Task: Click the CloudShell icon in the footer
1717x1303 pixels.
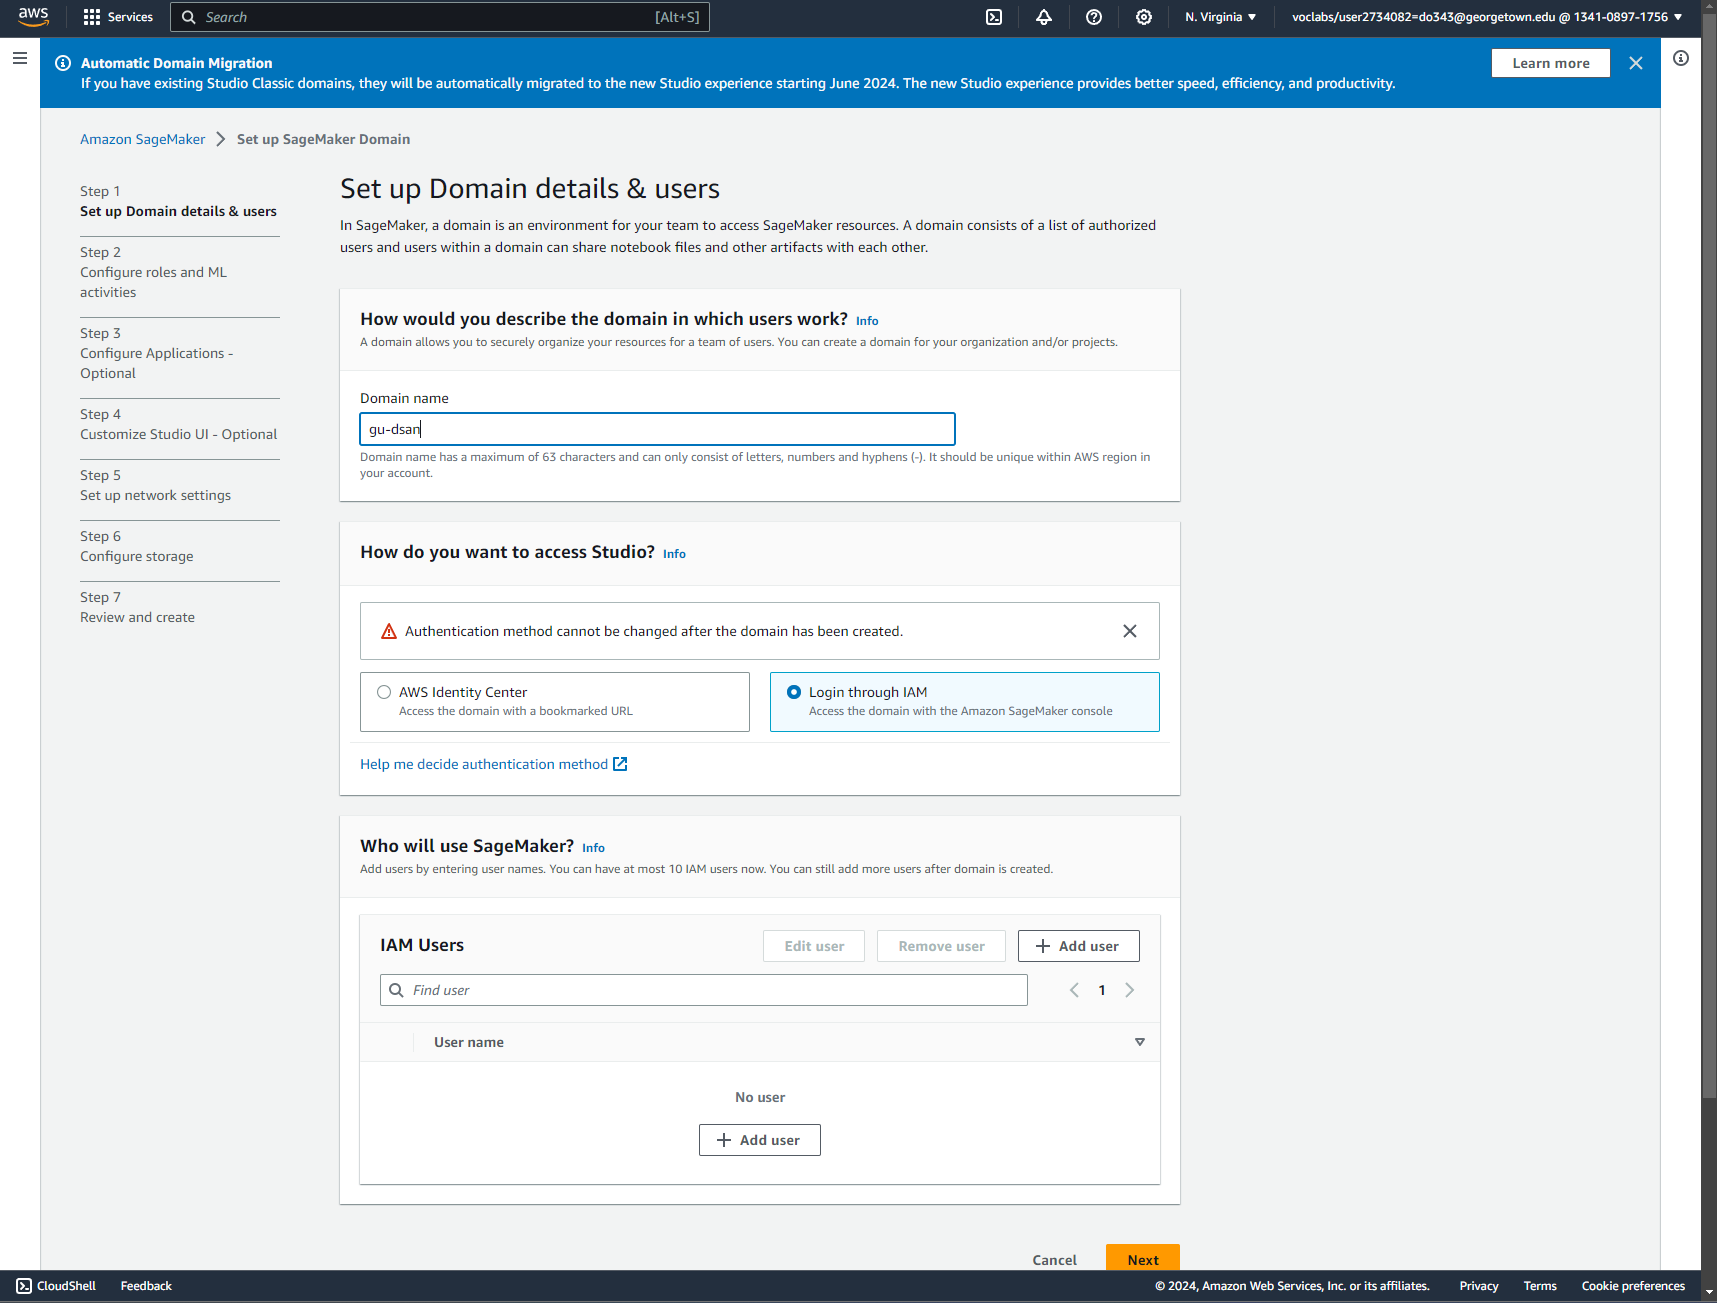Action: pyautogui.click(x=24, y=1286)
